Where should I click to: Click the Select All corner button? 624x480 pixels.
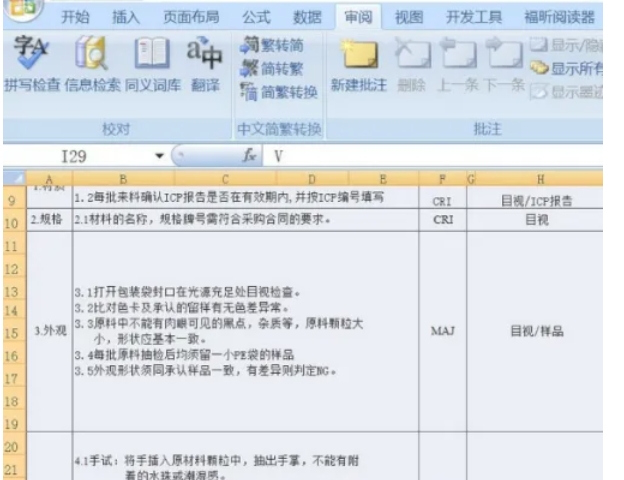pyautogui.click(x=14, y=178)
